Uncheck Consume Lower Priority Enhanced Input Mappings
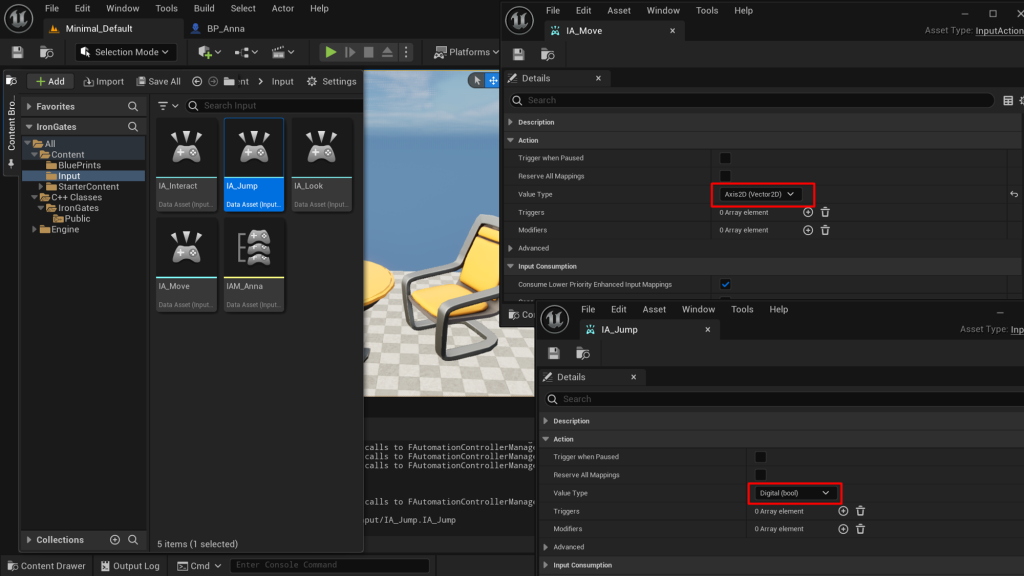 [x=725, y=285]
